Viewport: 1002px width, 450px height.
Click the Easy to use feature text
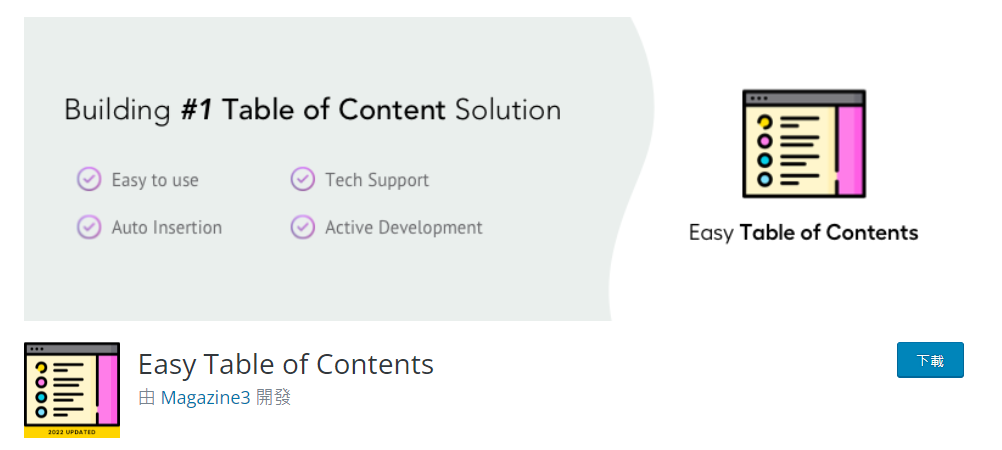tap(155, 180)
